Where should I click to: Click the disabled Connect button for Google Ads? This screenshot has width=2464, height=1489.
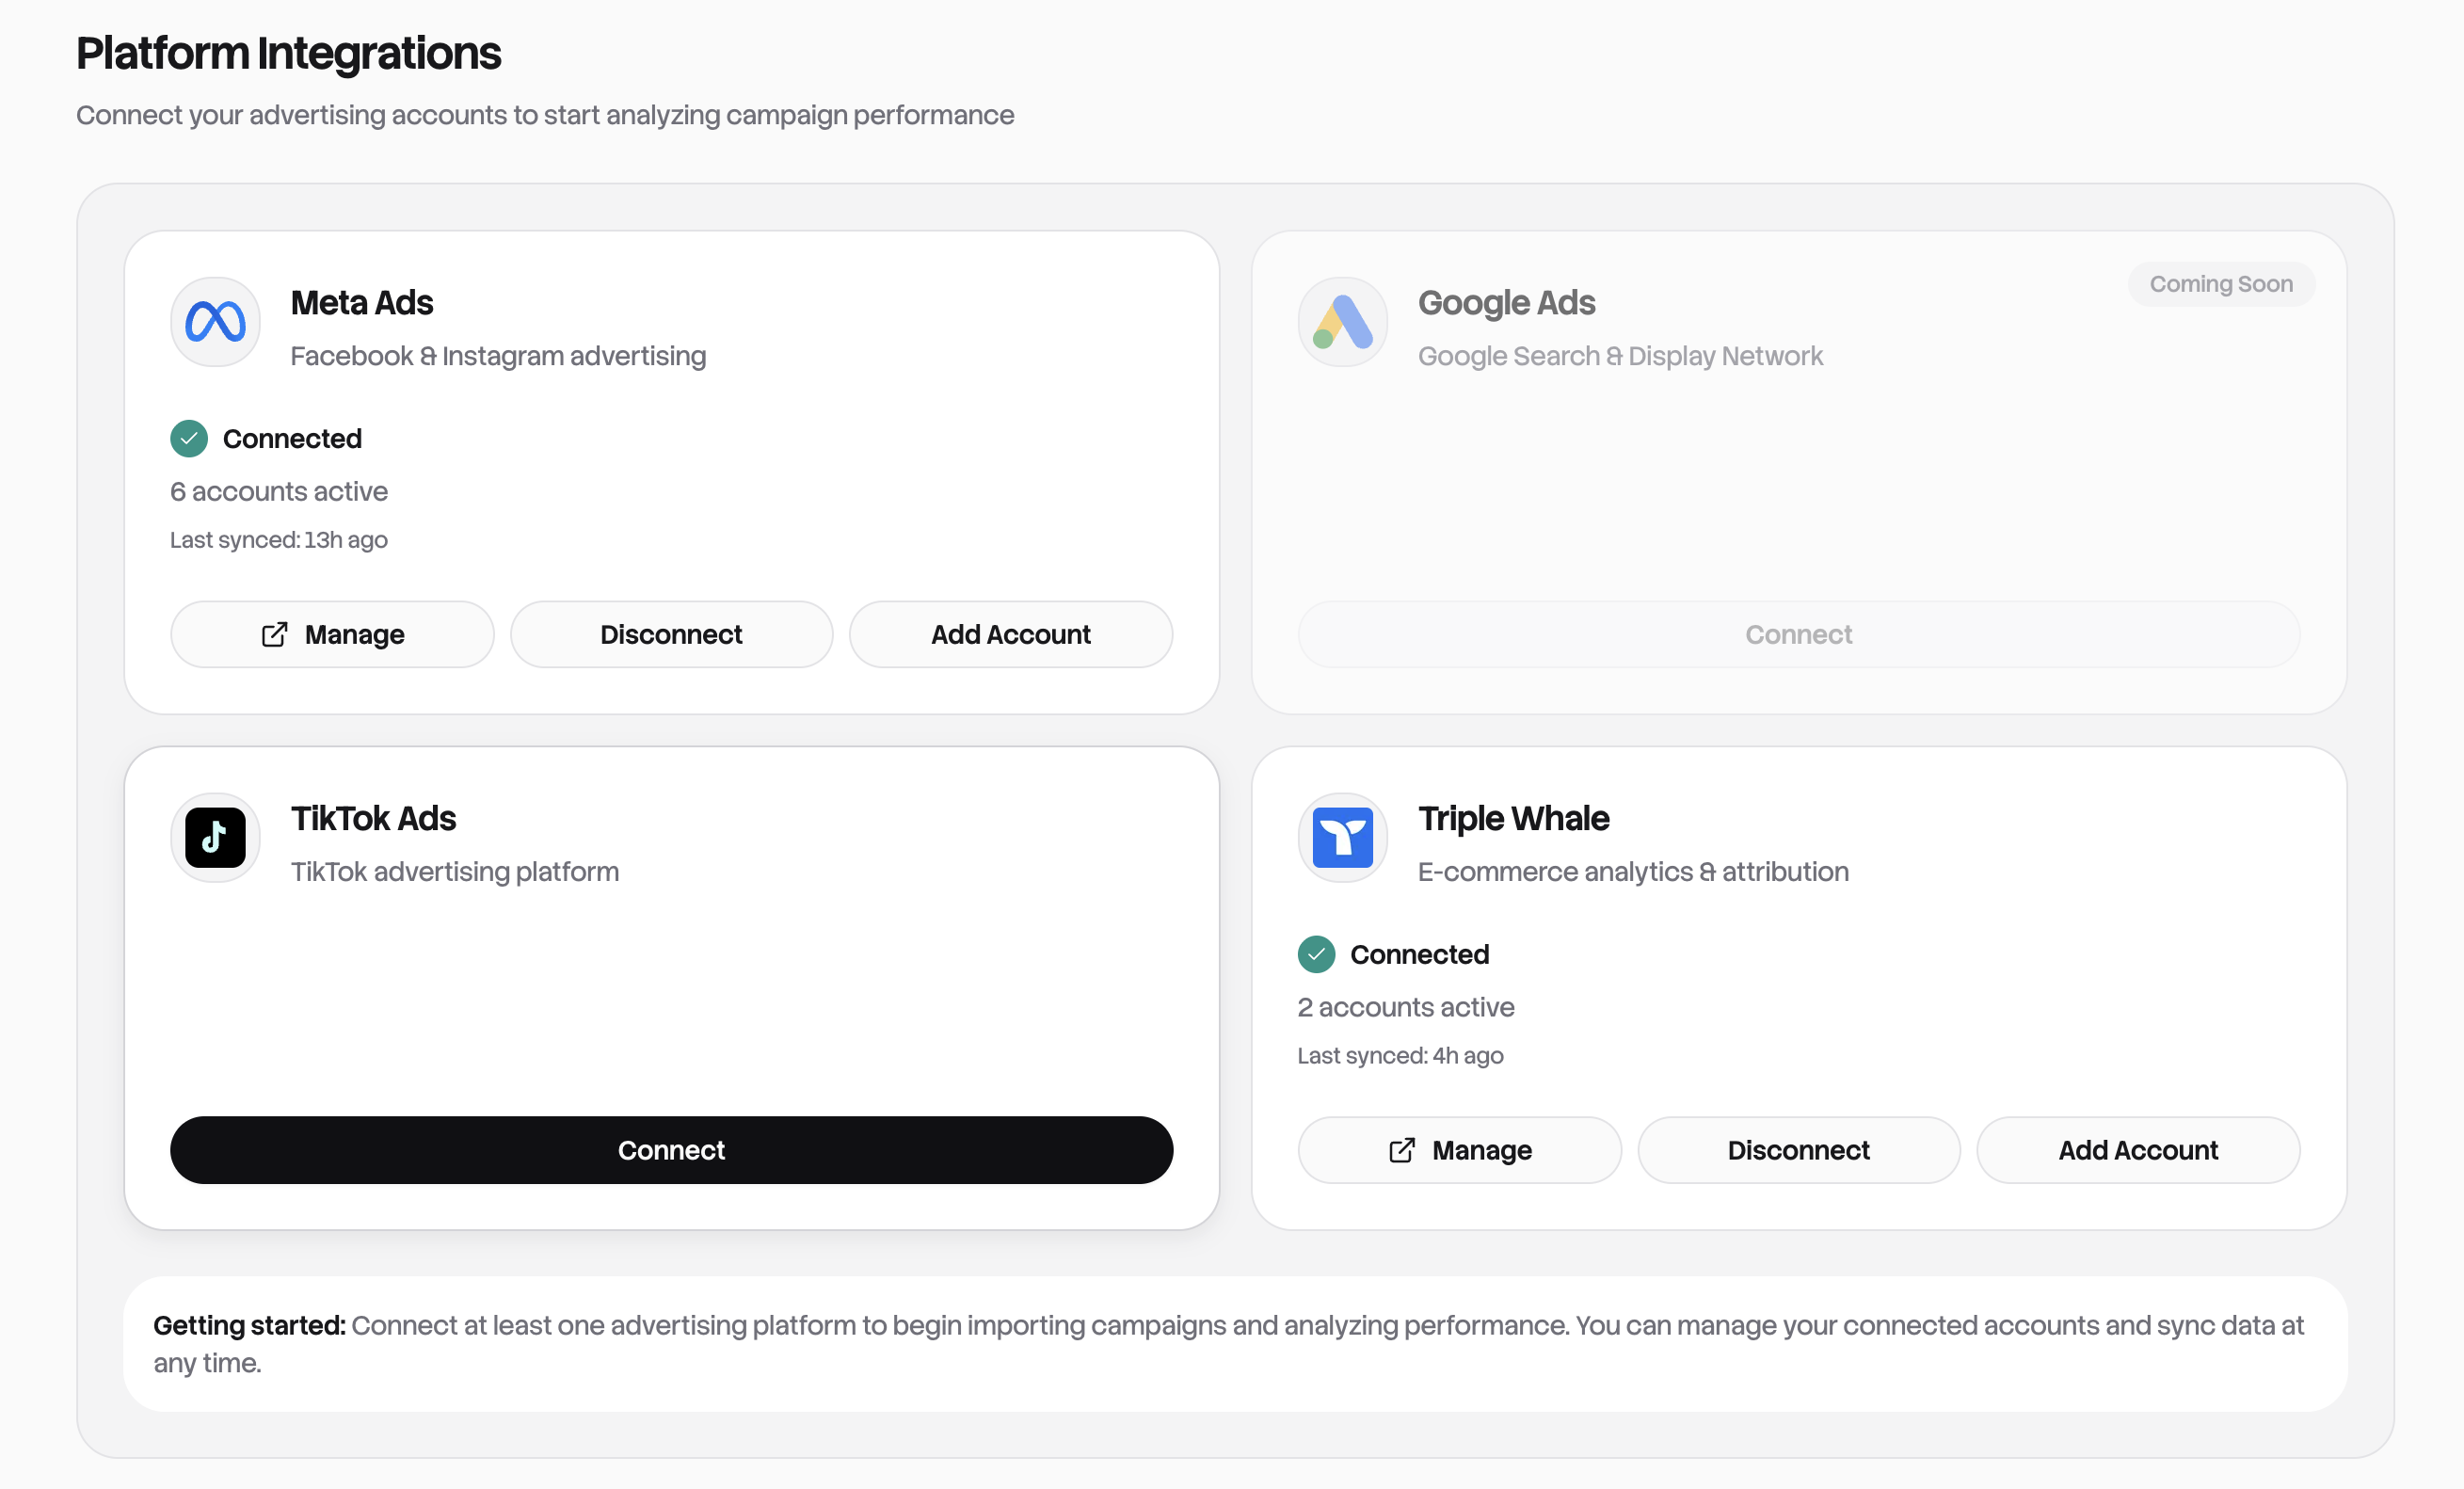pyautogui.click(x=1798, y=634)
